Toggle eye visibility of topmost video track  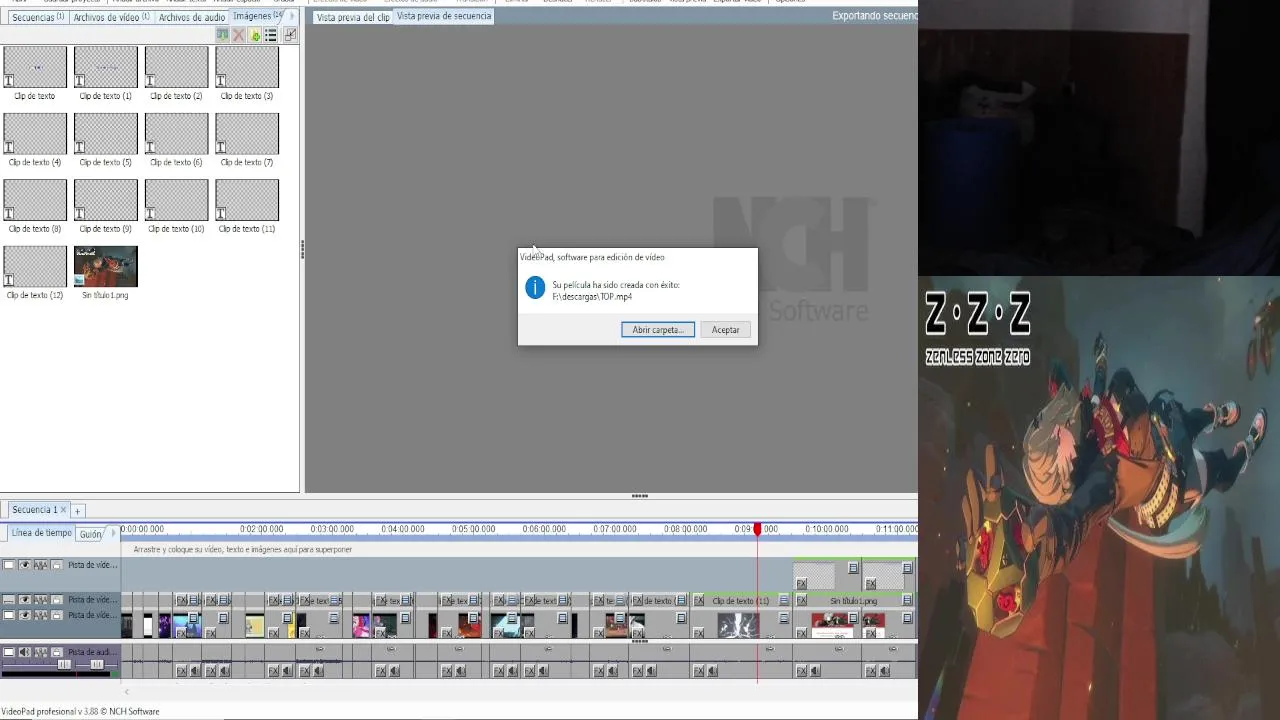pyautogui.click(x=25, y=565)
